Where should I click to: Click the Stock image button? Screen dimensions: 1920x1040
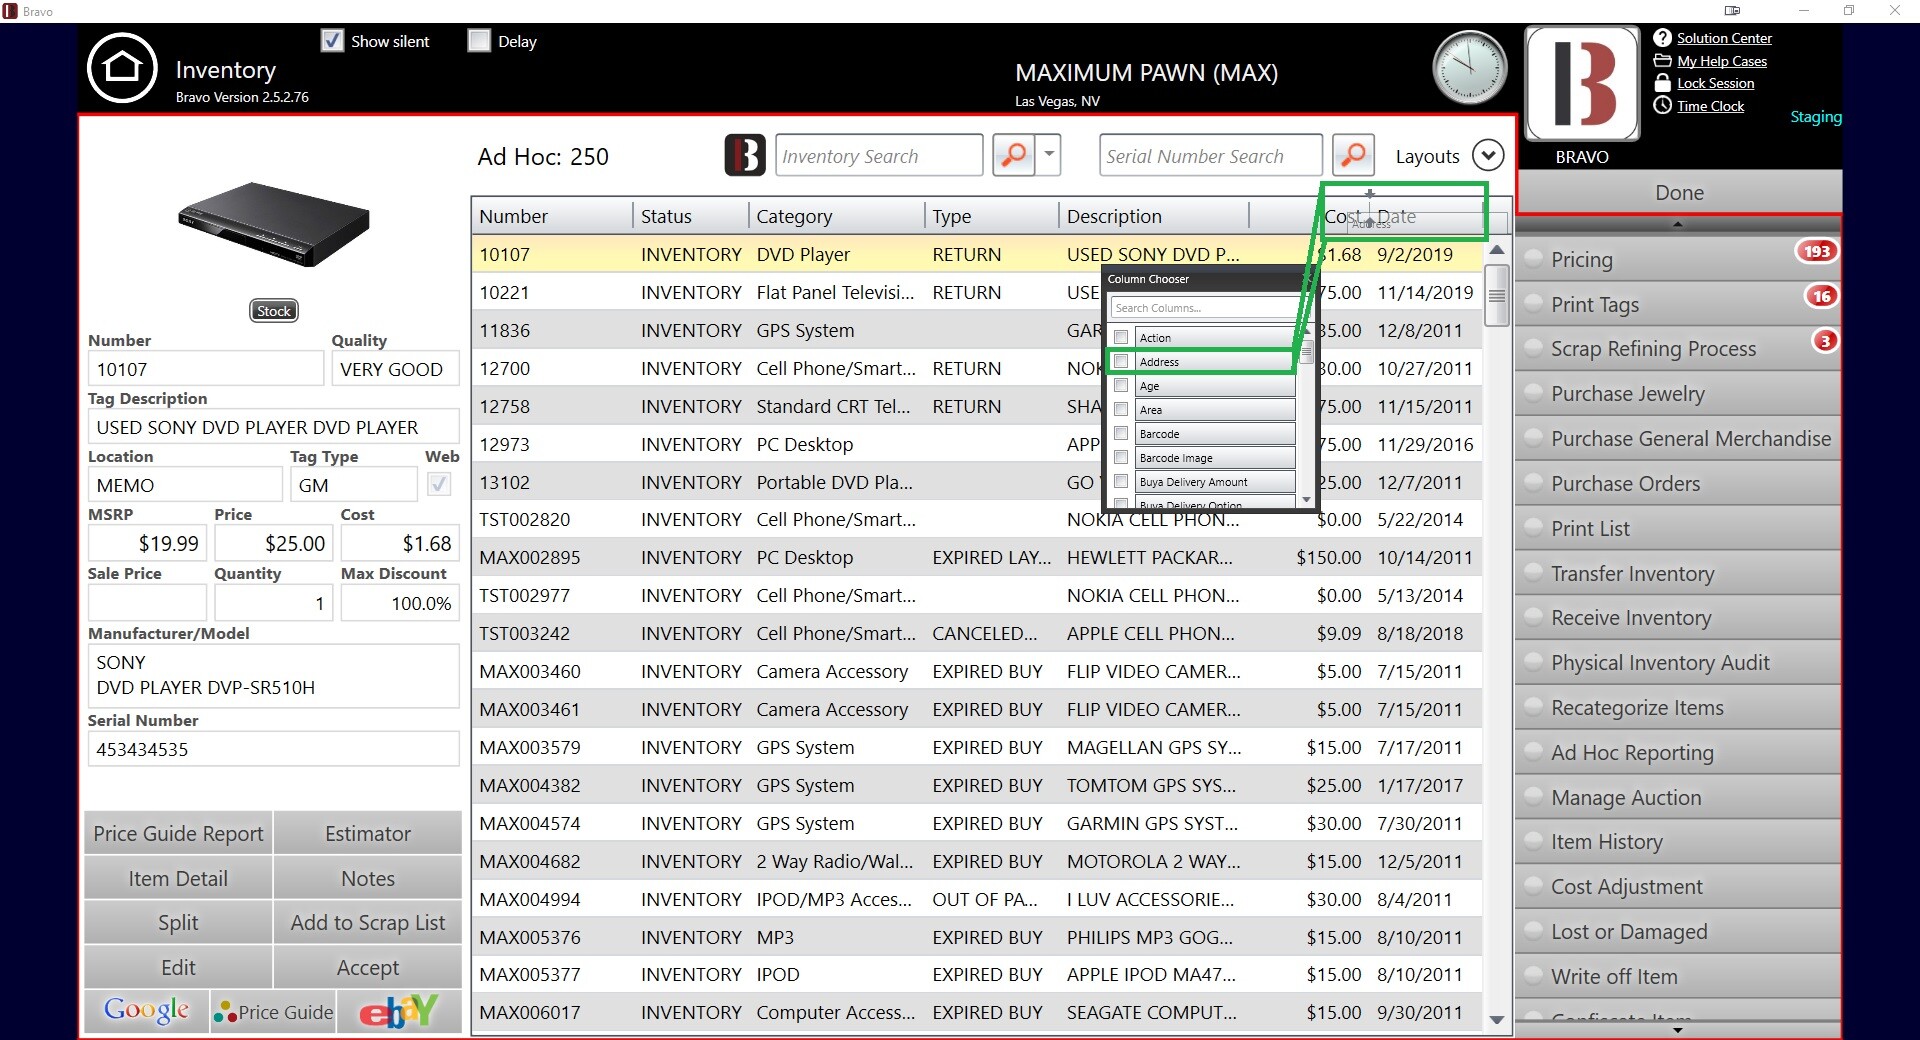point(274,311)
